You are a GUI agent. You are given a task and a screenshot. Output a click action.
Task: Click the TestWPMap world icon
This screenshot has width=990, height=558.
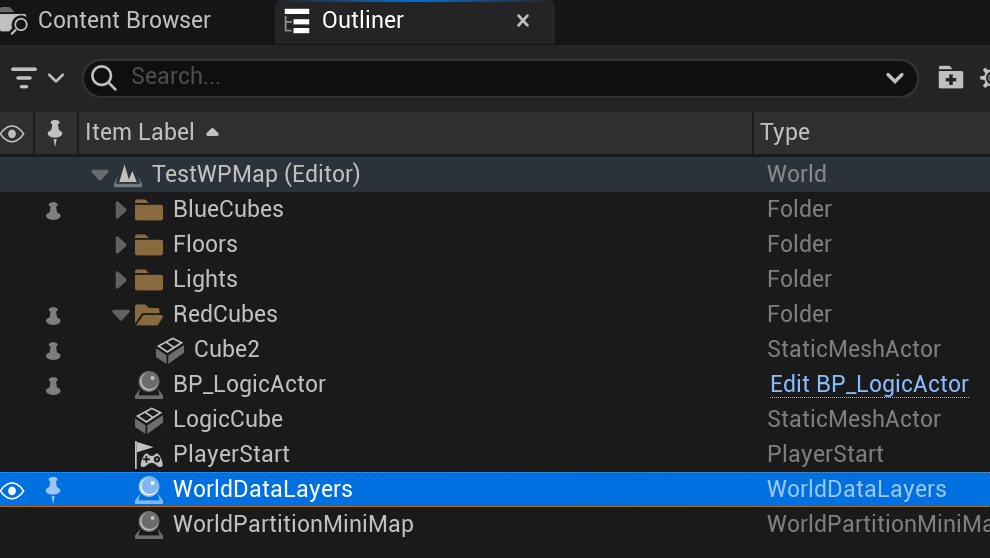point(128,175)
